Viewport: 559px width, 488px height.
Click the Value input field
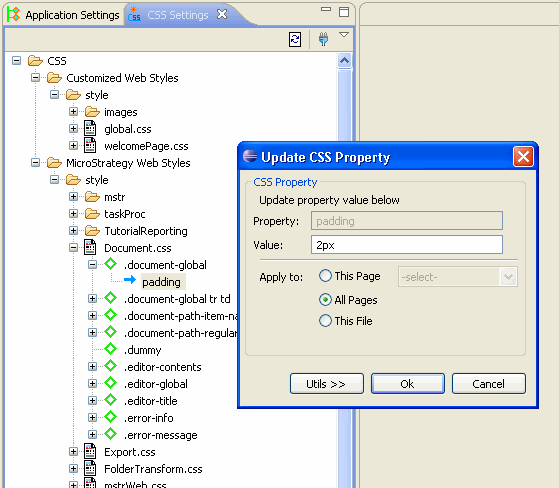pyautogui.click(x=407, y=245)
